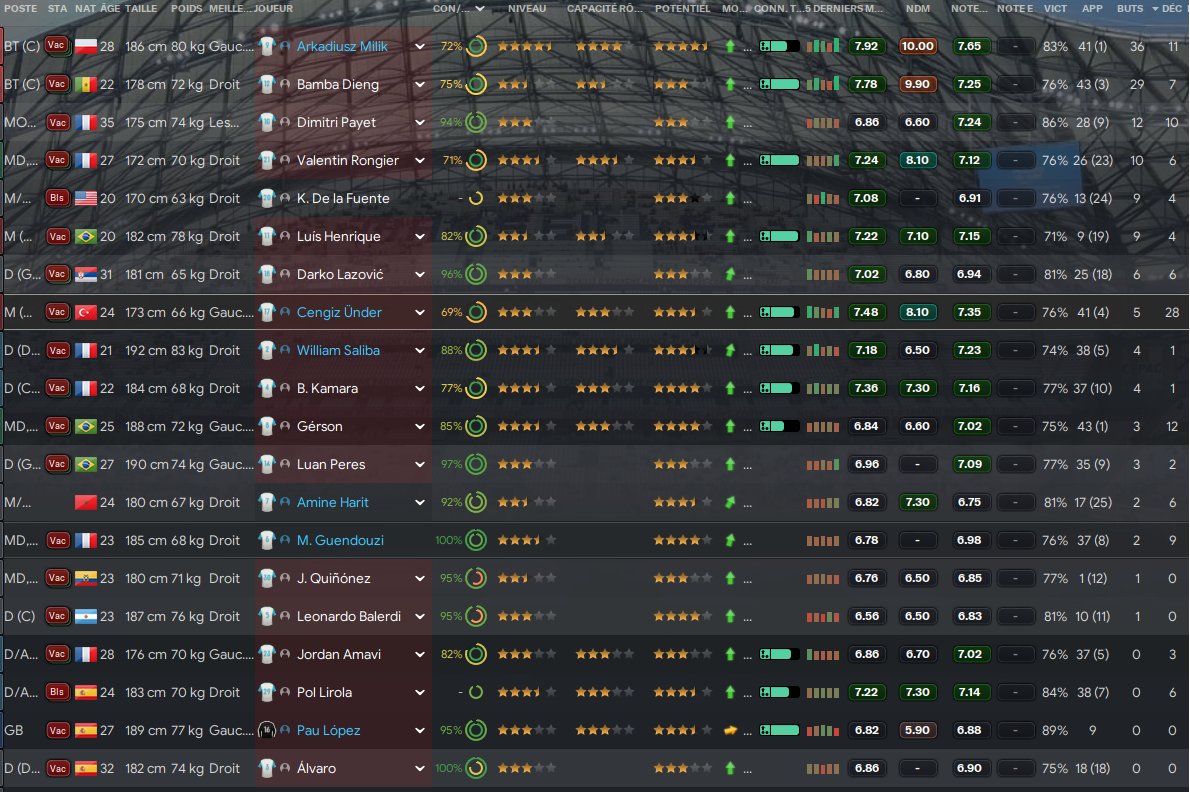Click the niveau star rating for William Saliba
The width and height of the screenshot is (1190, 792).
527,350
